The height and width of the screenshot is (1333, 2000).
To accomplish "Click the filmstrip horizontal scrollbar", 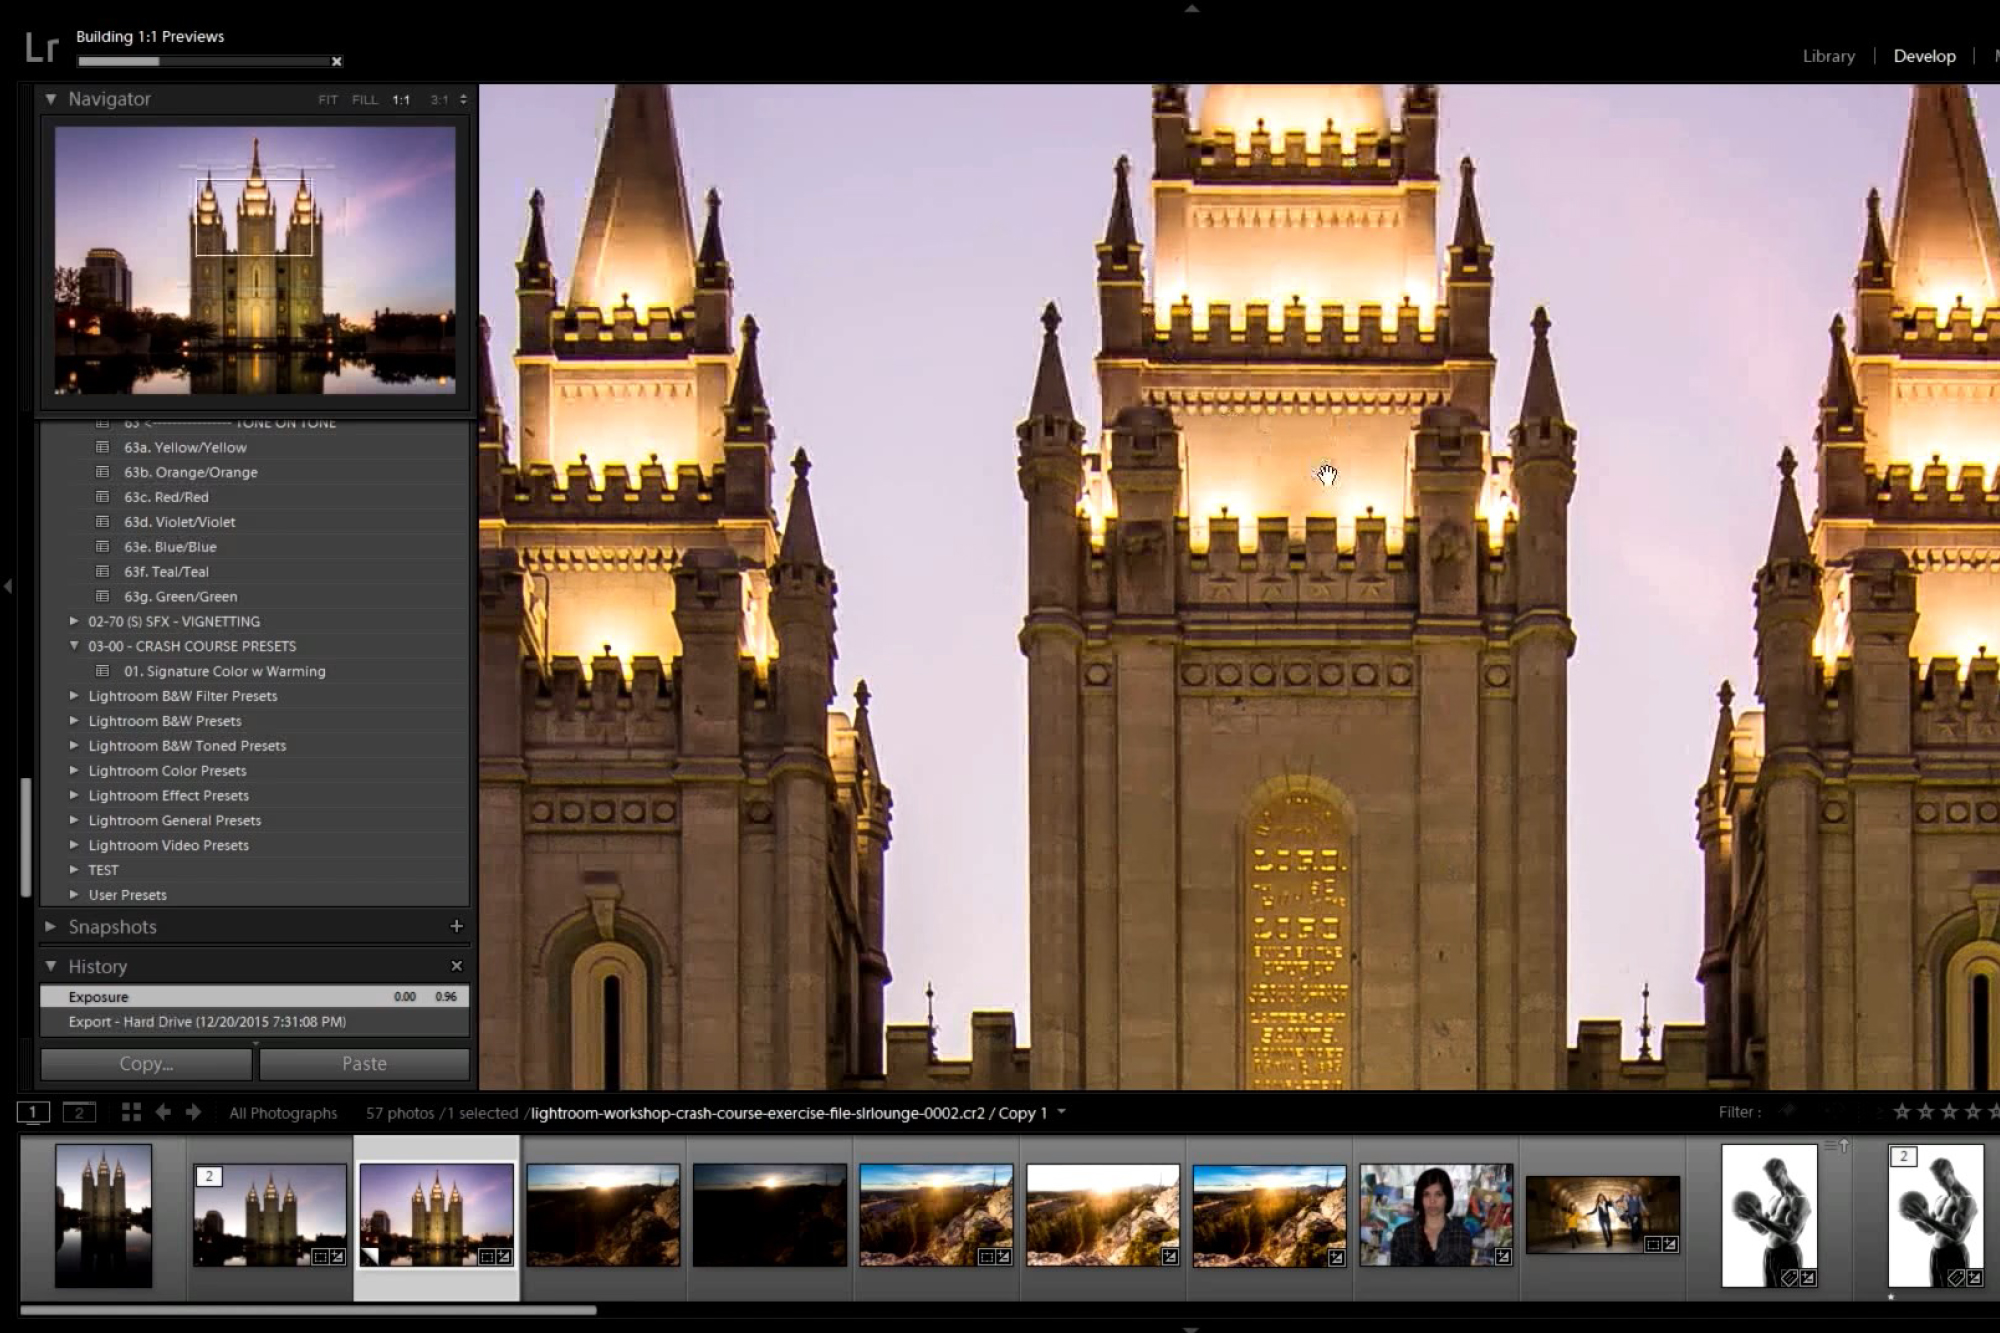I will coord(308,1310).
